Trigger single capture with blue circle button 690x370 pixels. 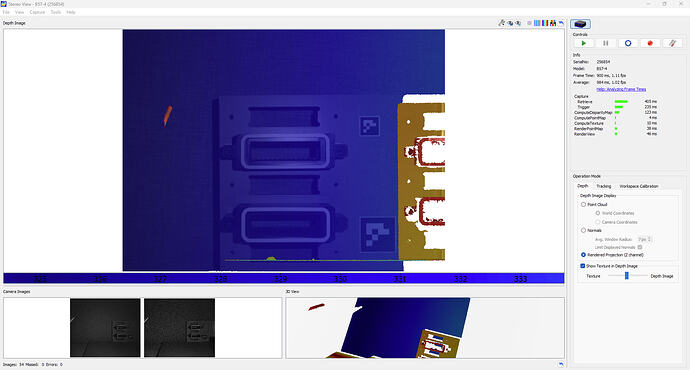click(x=628, y=43)
